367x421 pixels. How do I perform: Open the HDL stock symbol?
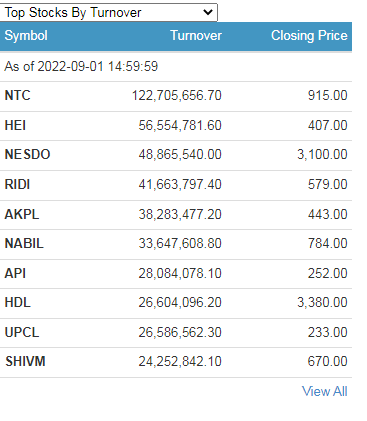pyautogui.click(x=18, y=302)
